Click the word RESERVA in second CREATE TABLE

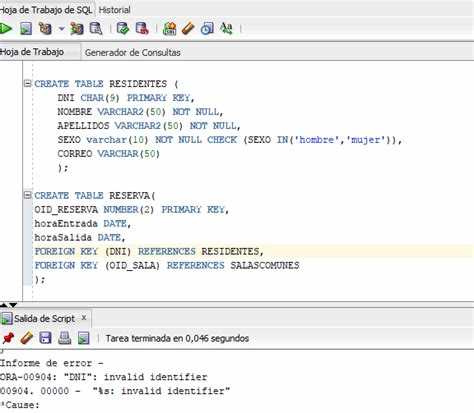130,196
